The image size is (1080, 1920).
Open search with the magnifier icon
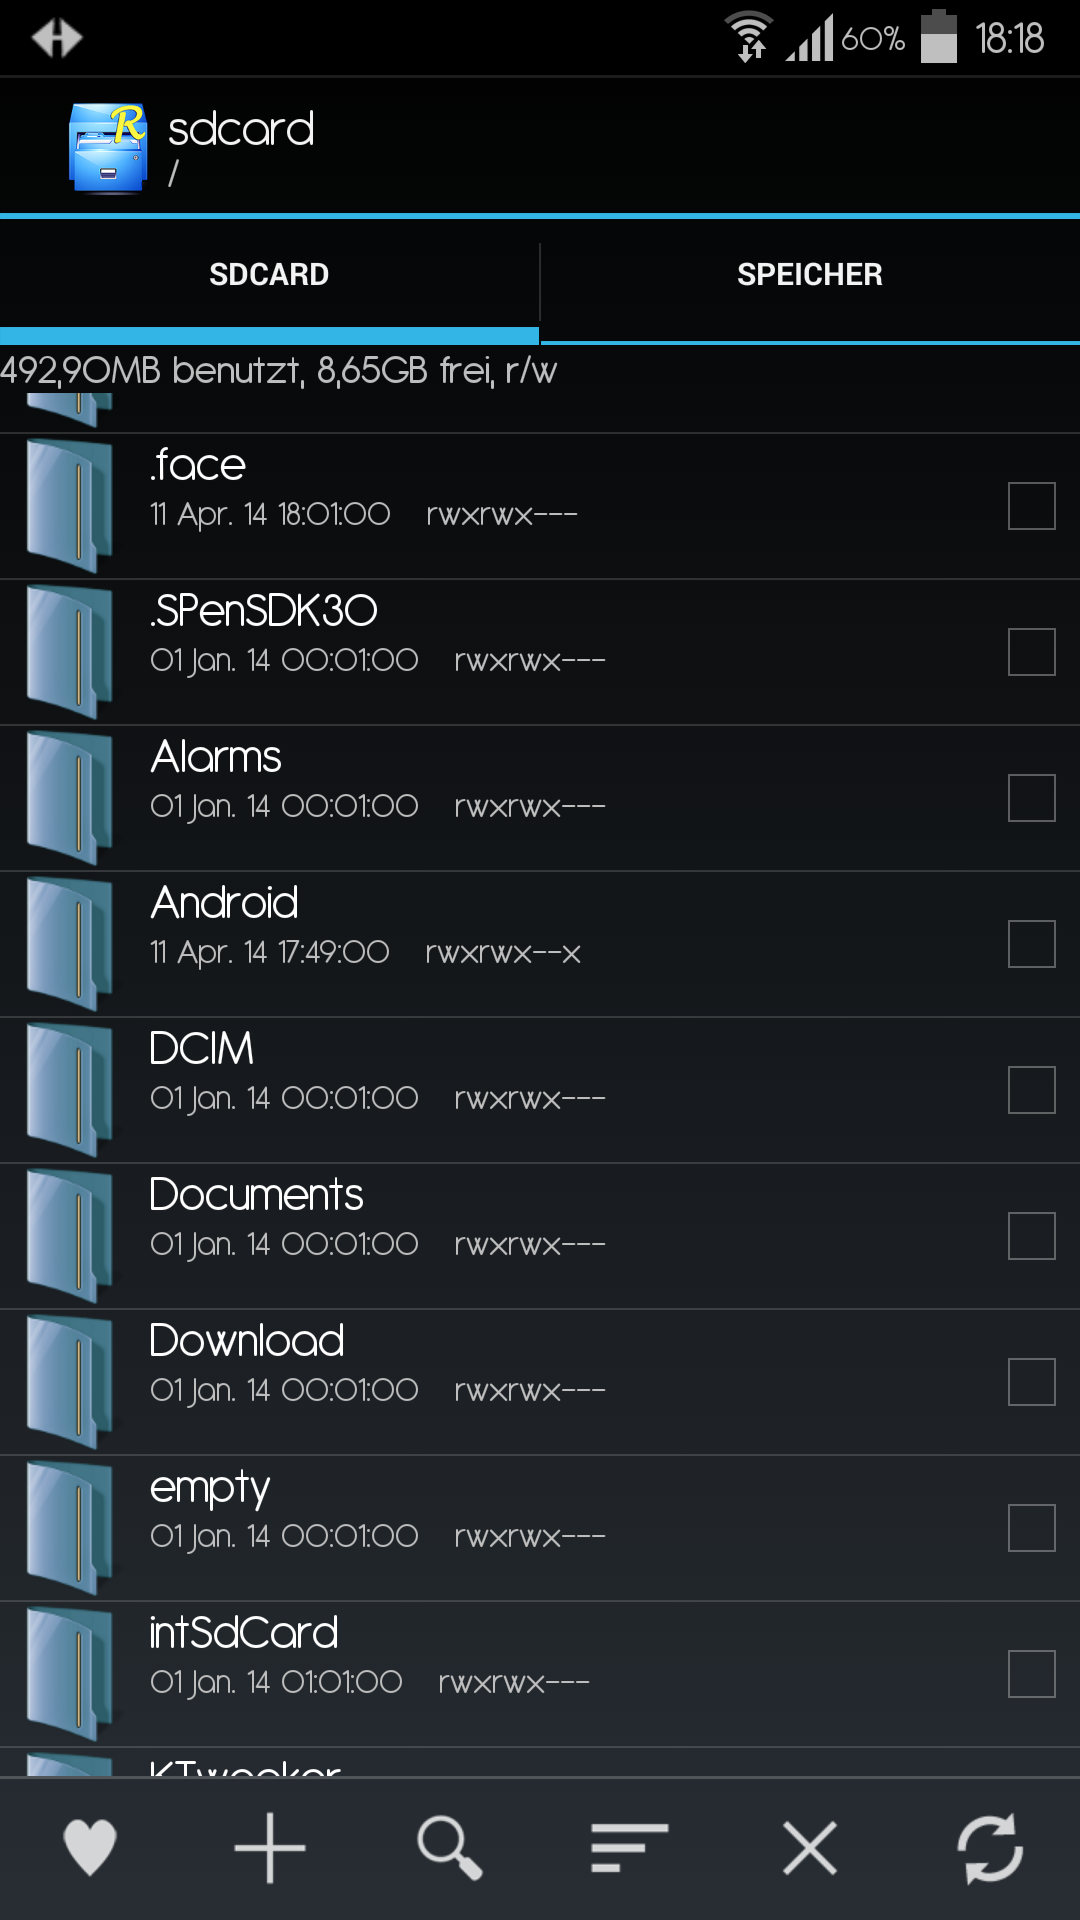click(450, 1848)
